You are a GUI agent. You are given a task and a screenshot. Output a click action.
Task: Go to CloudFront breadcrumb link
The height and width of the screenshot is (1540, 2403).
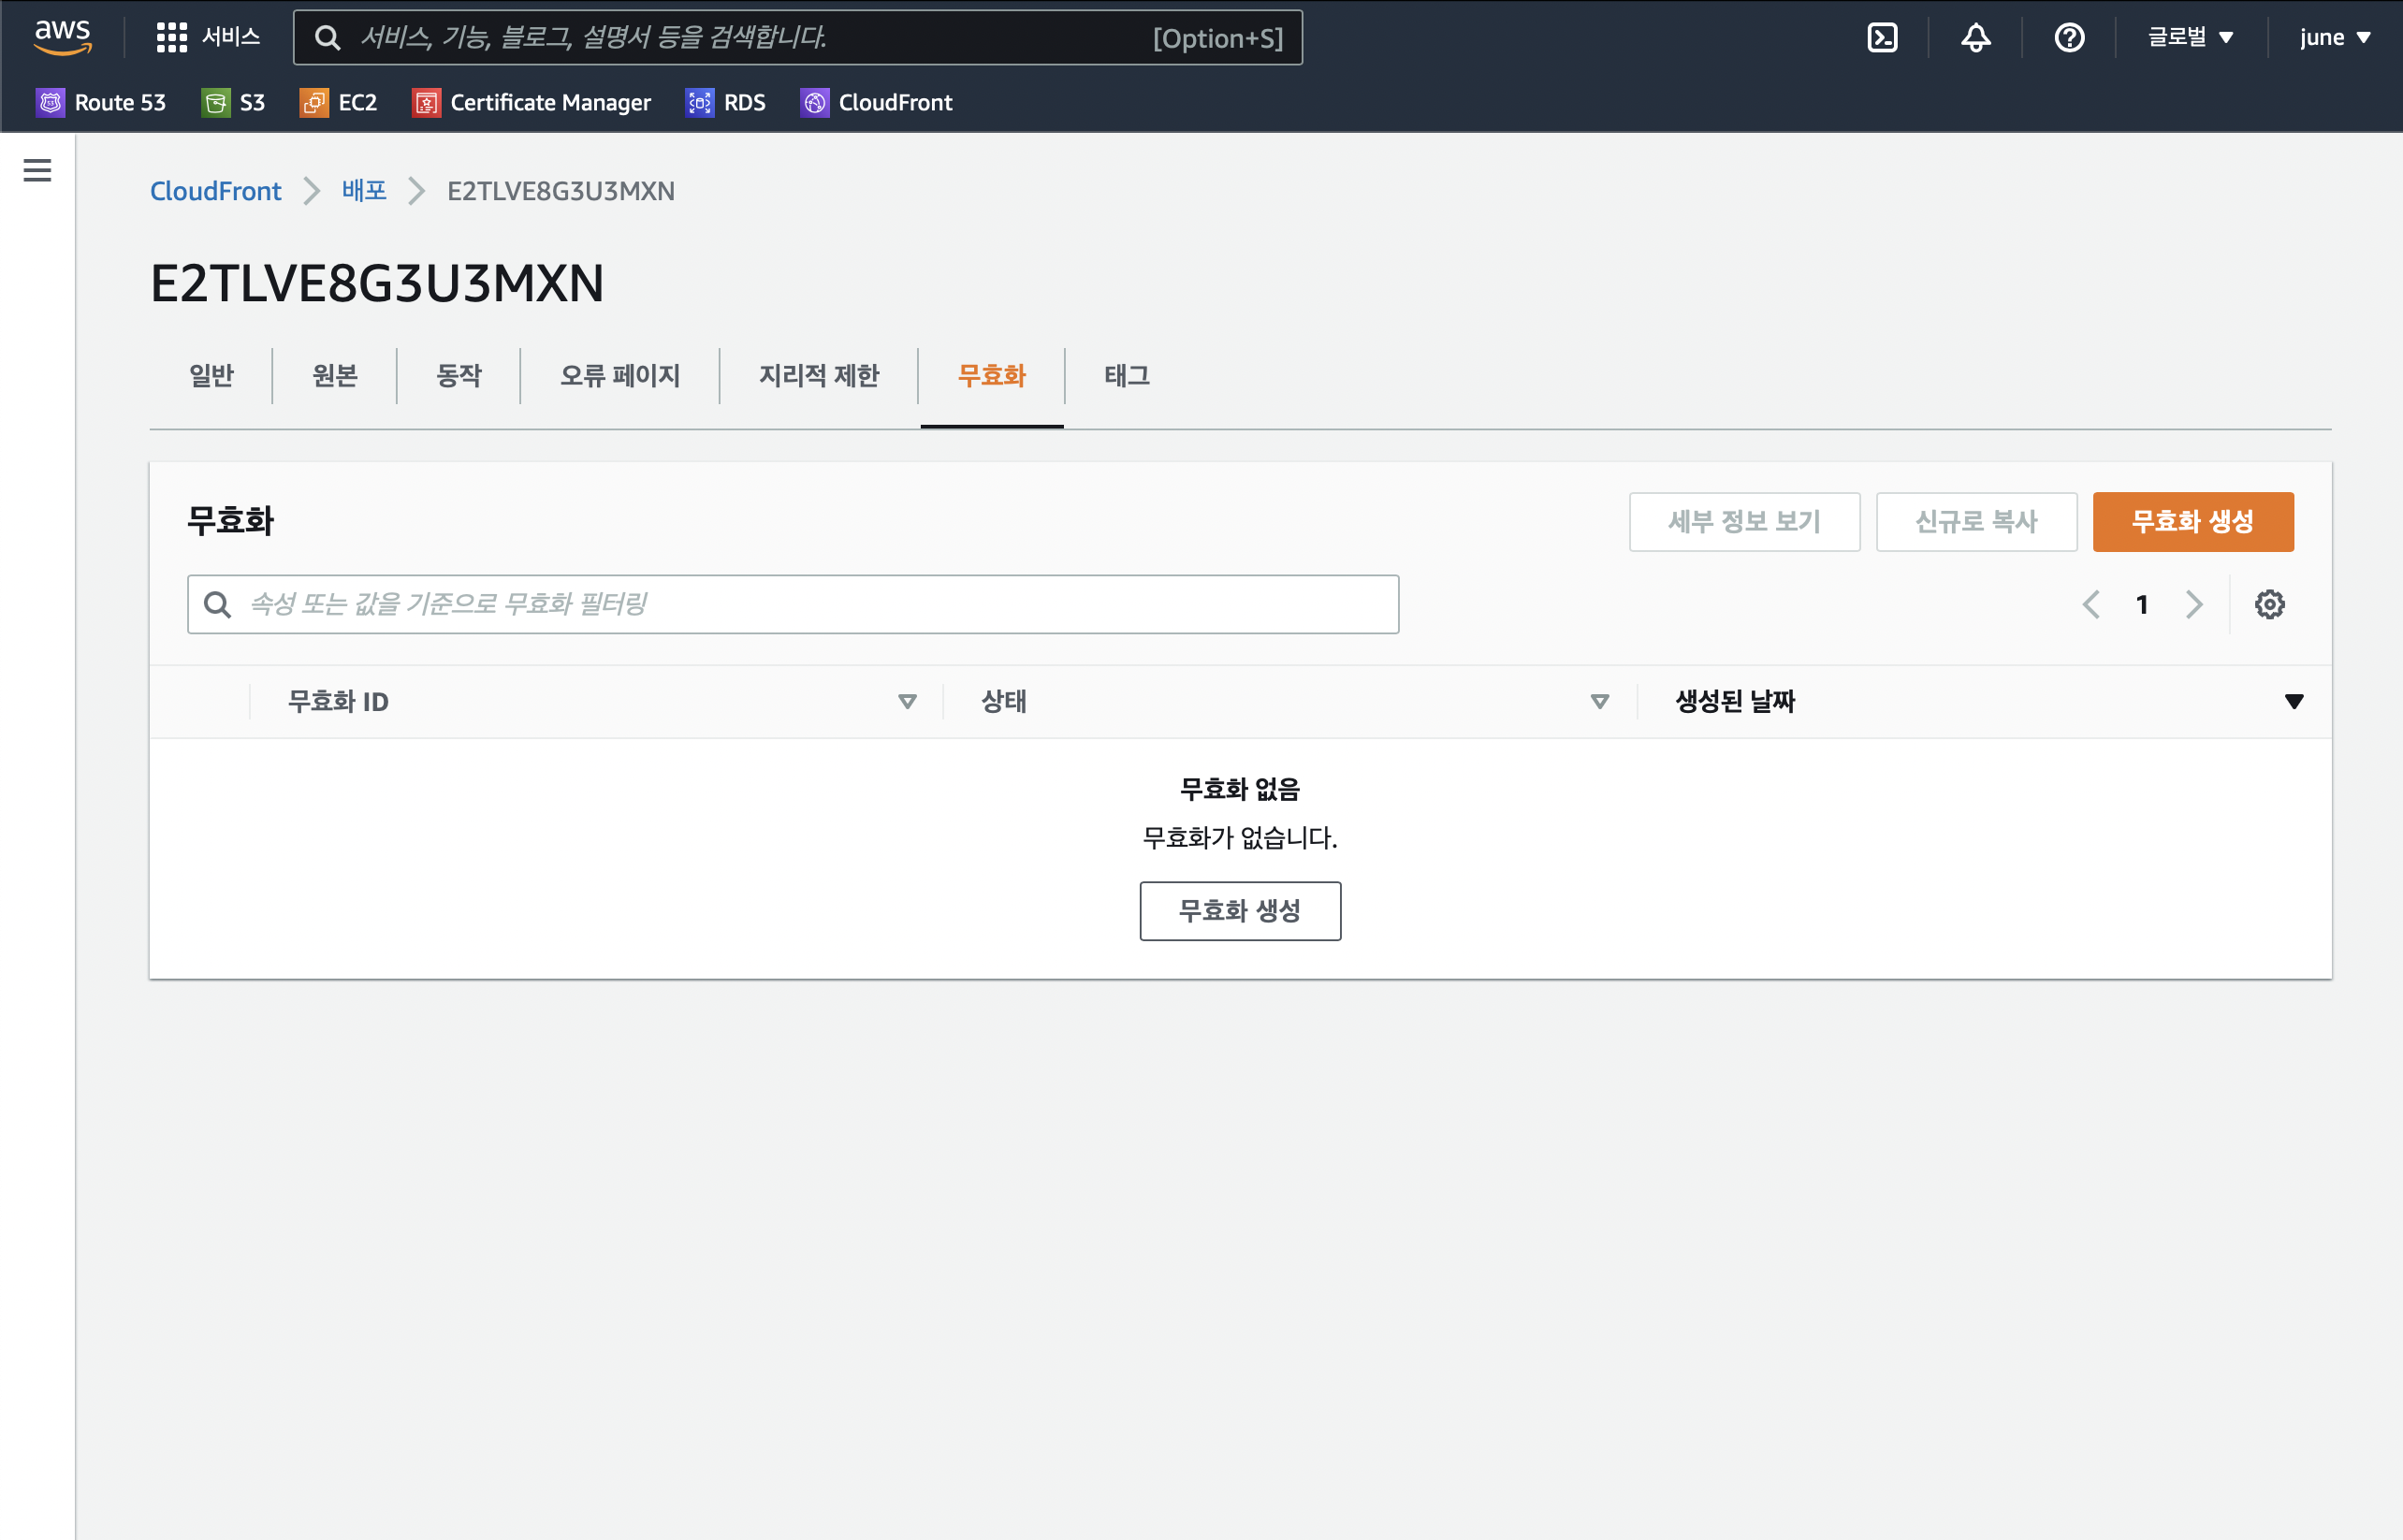tap(215, 191)
